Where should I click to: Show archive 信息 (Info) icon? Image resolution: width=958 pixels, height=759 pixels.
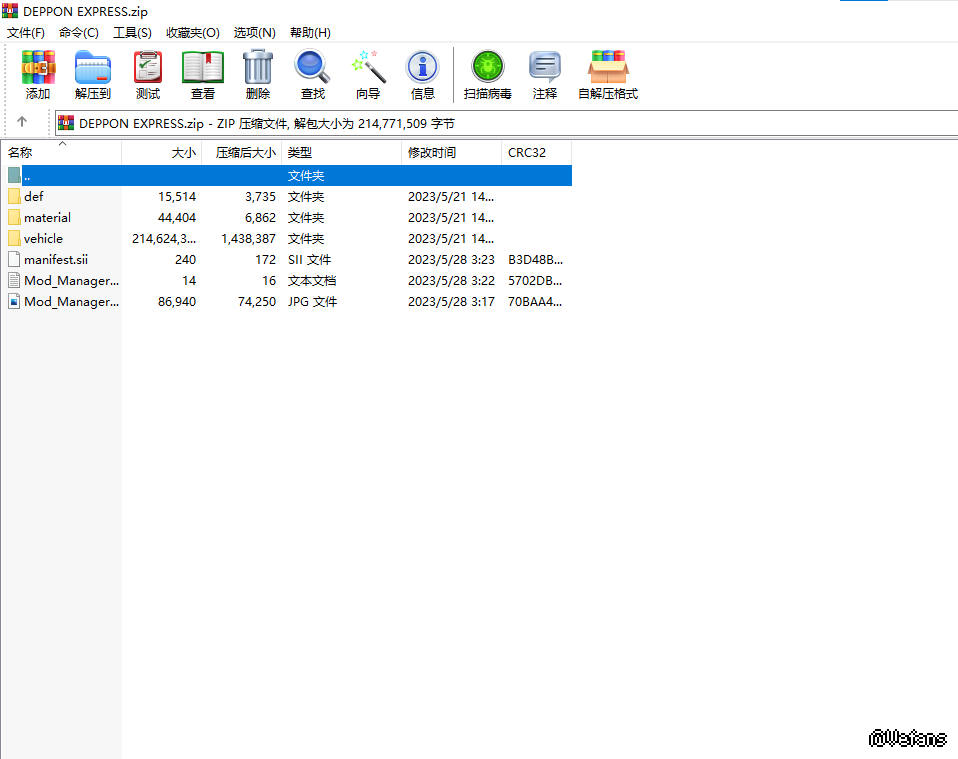pyautogui.click(x=423, y=75)
